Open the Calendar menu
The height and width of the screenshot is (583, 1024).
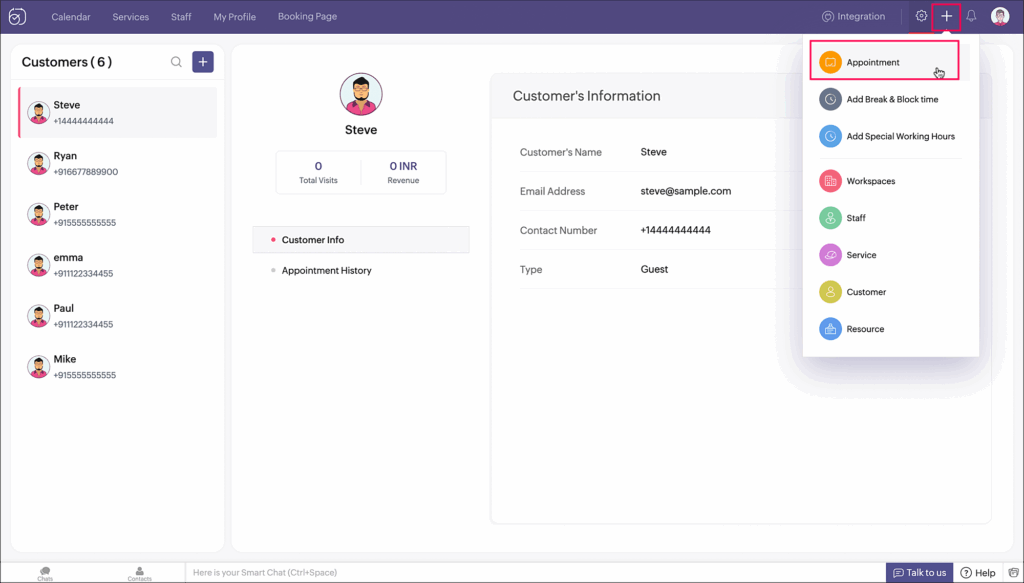point(71,17)
